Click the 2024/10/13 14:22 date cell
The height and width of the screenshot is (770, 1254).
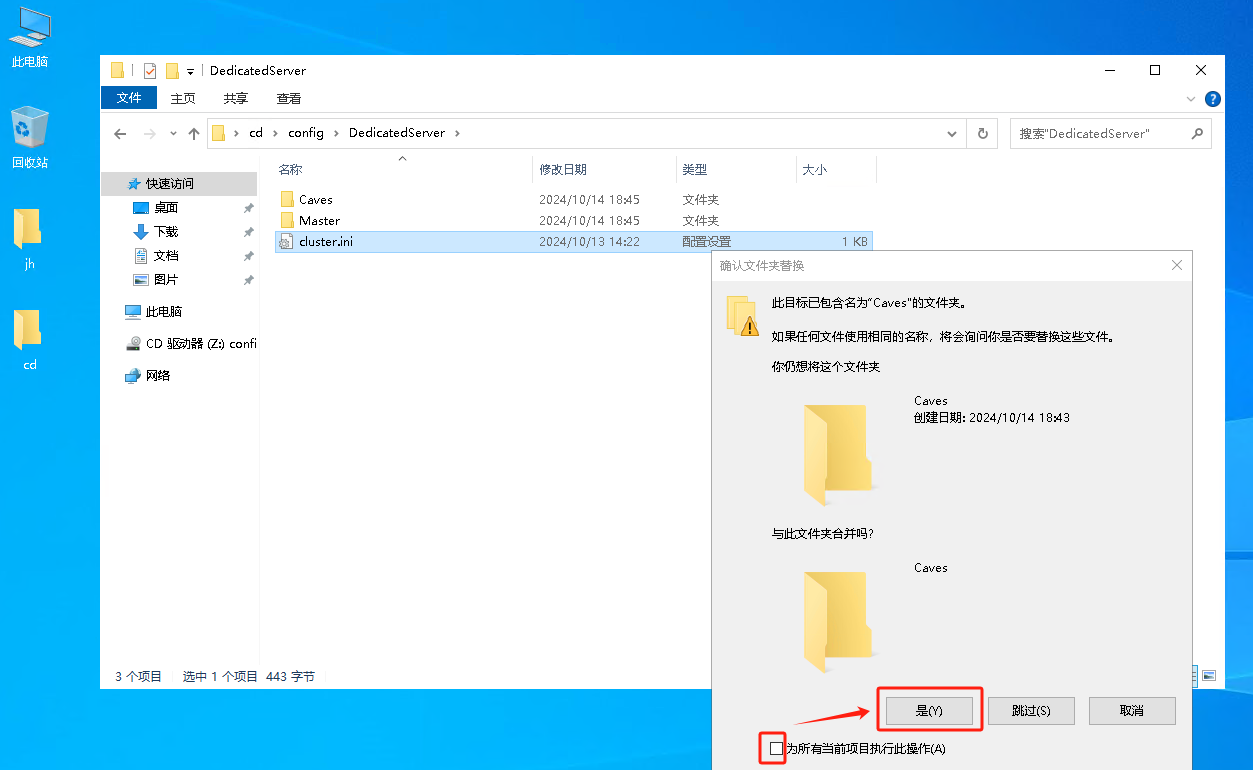click(x=590, y=242)
